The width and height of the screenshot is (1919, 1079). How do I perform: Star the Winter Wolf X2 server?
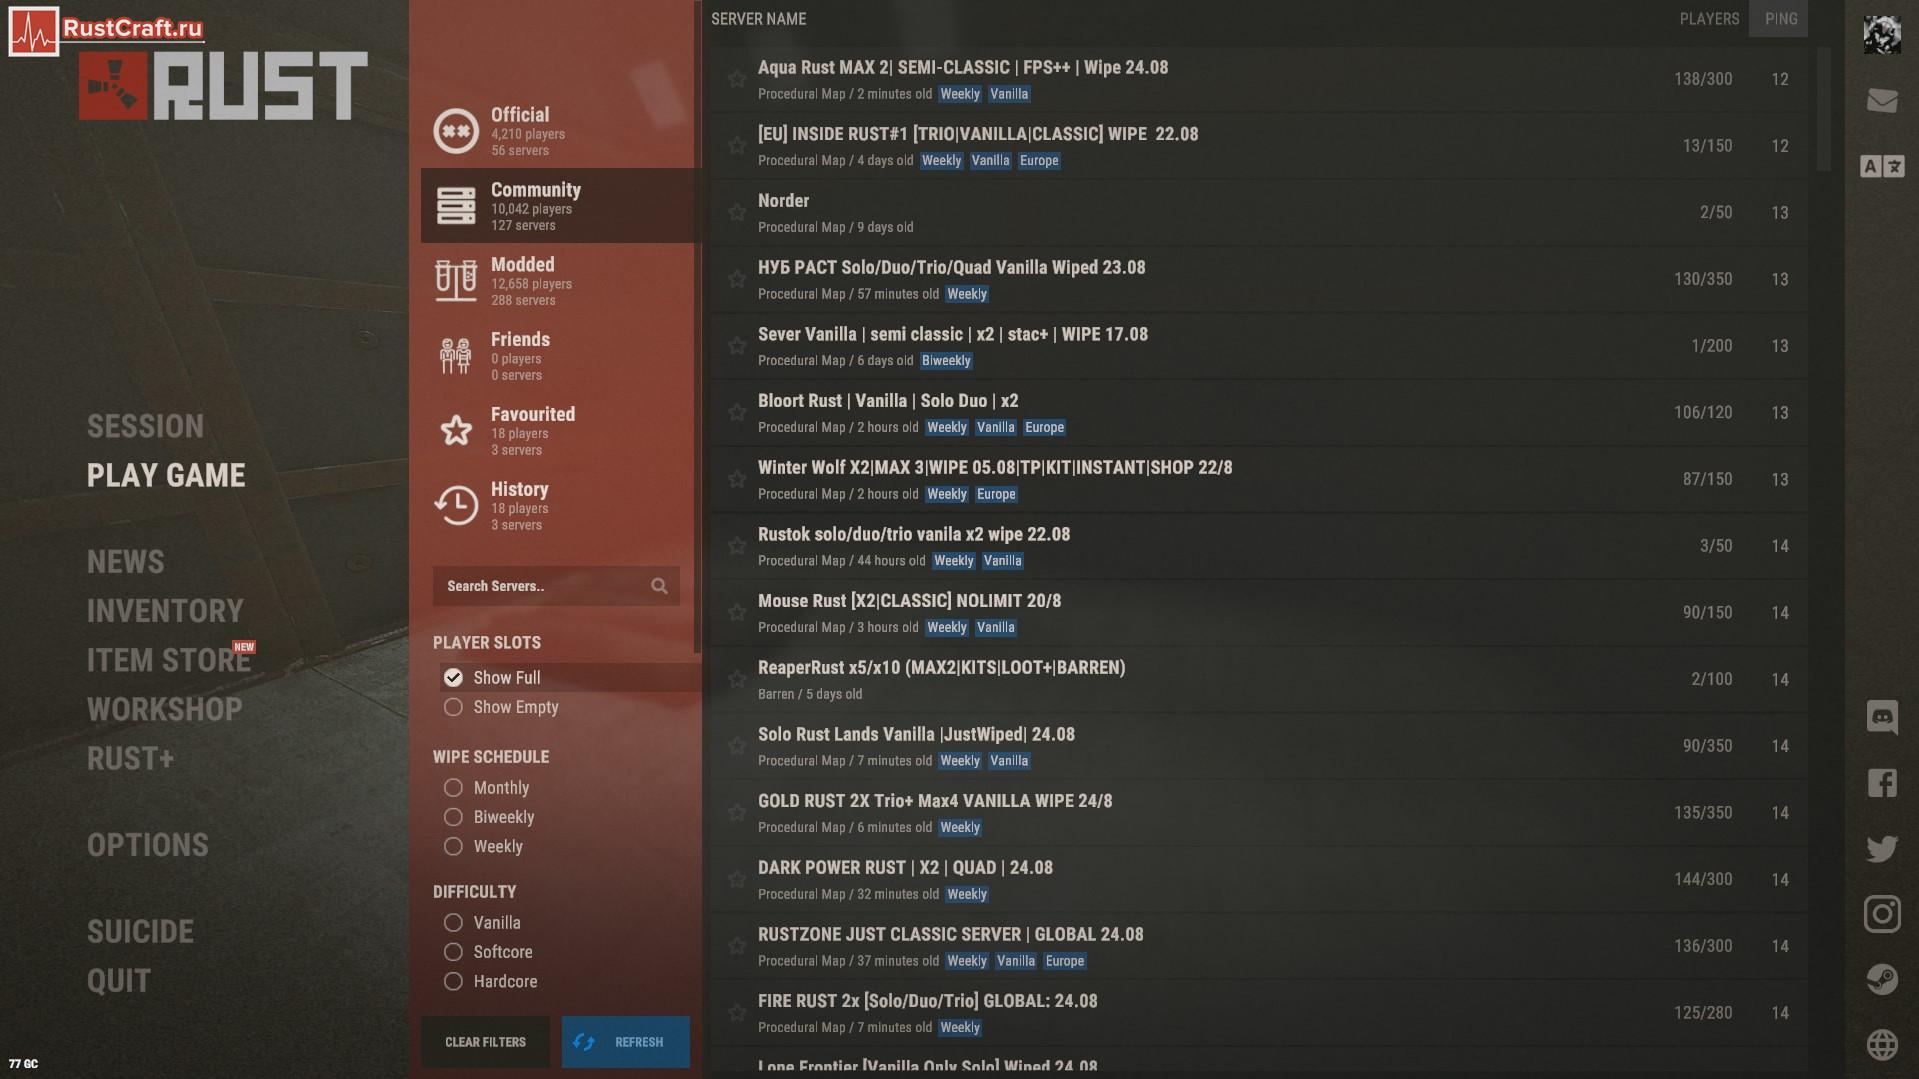[737, 479]
